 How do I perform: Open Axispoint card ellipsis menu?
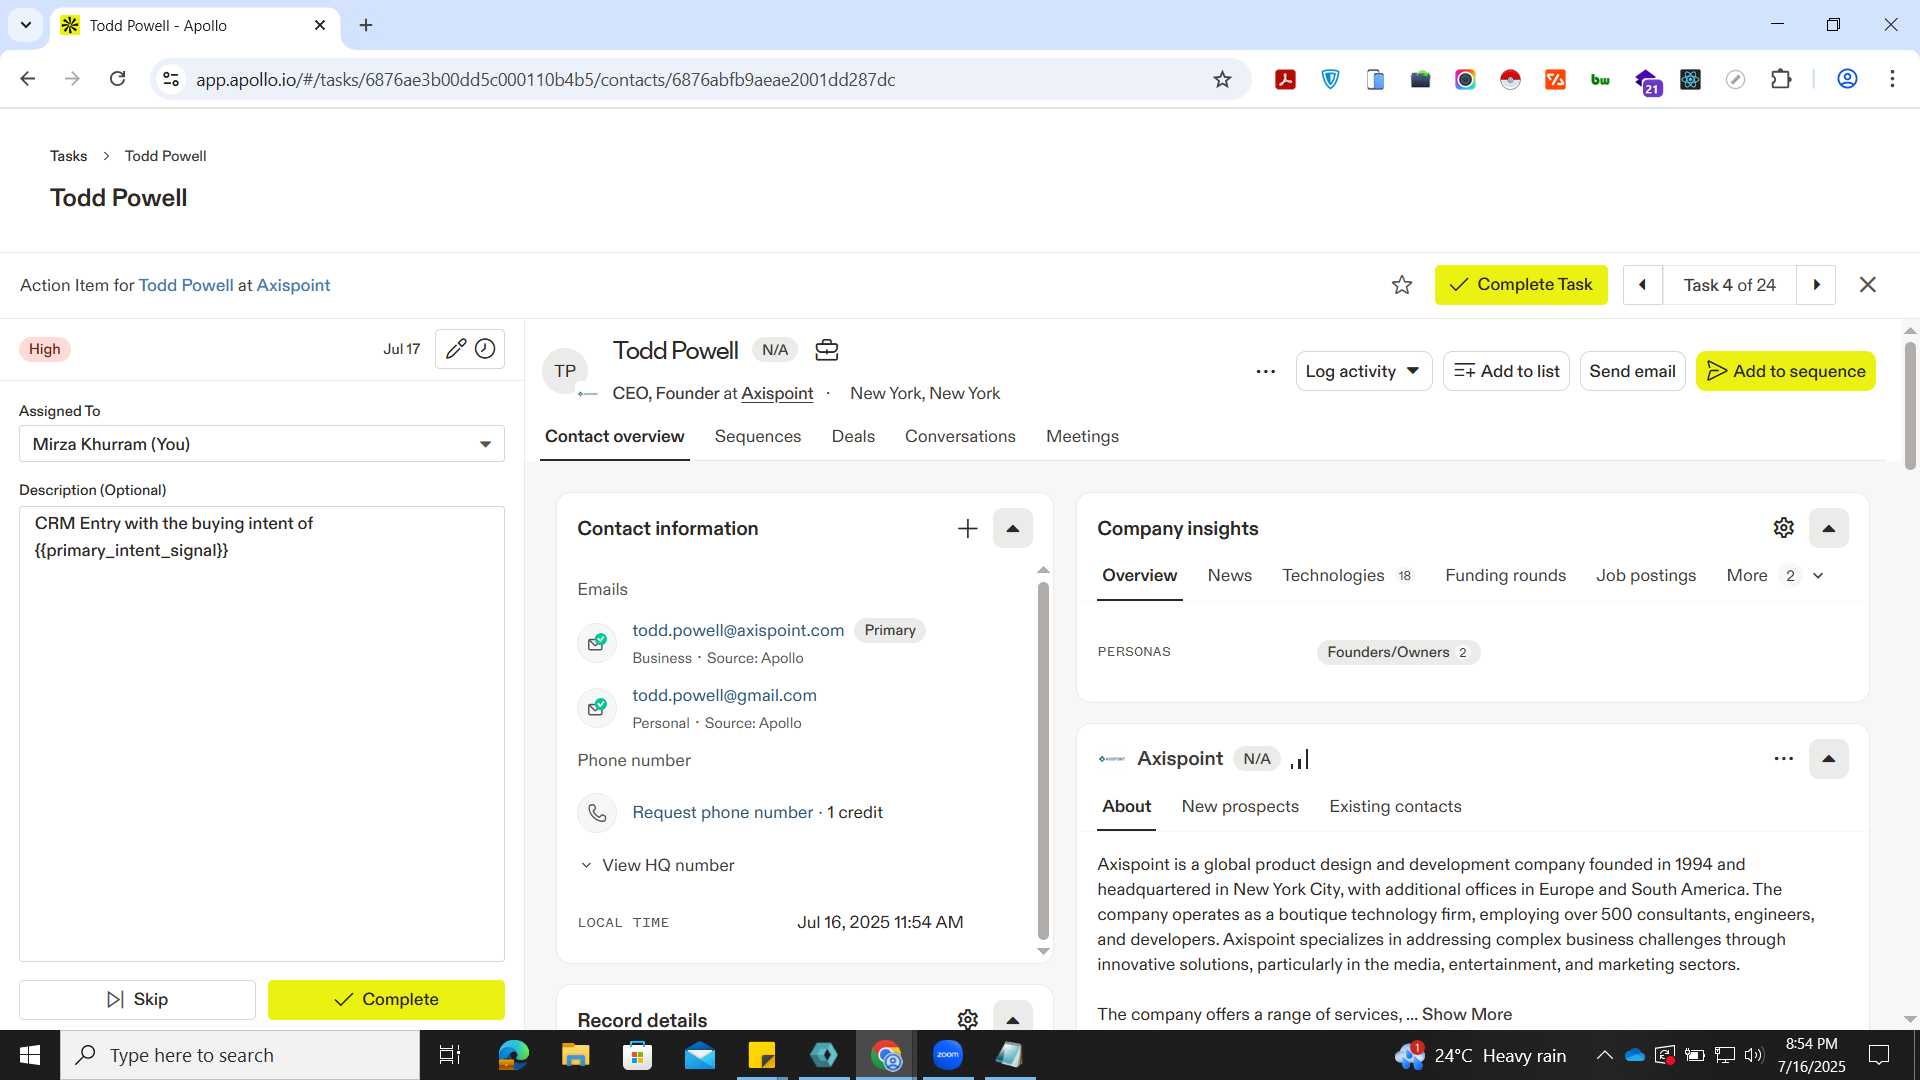coord(1783,759)
